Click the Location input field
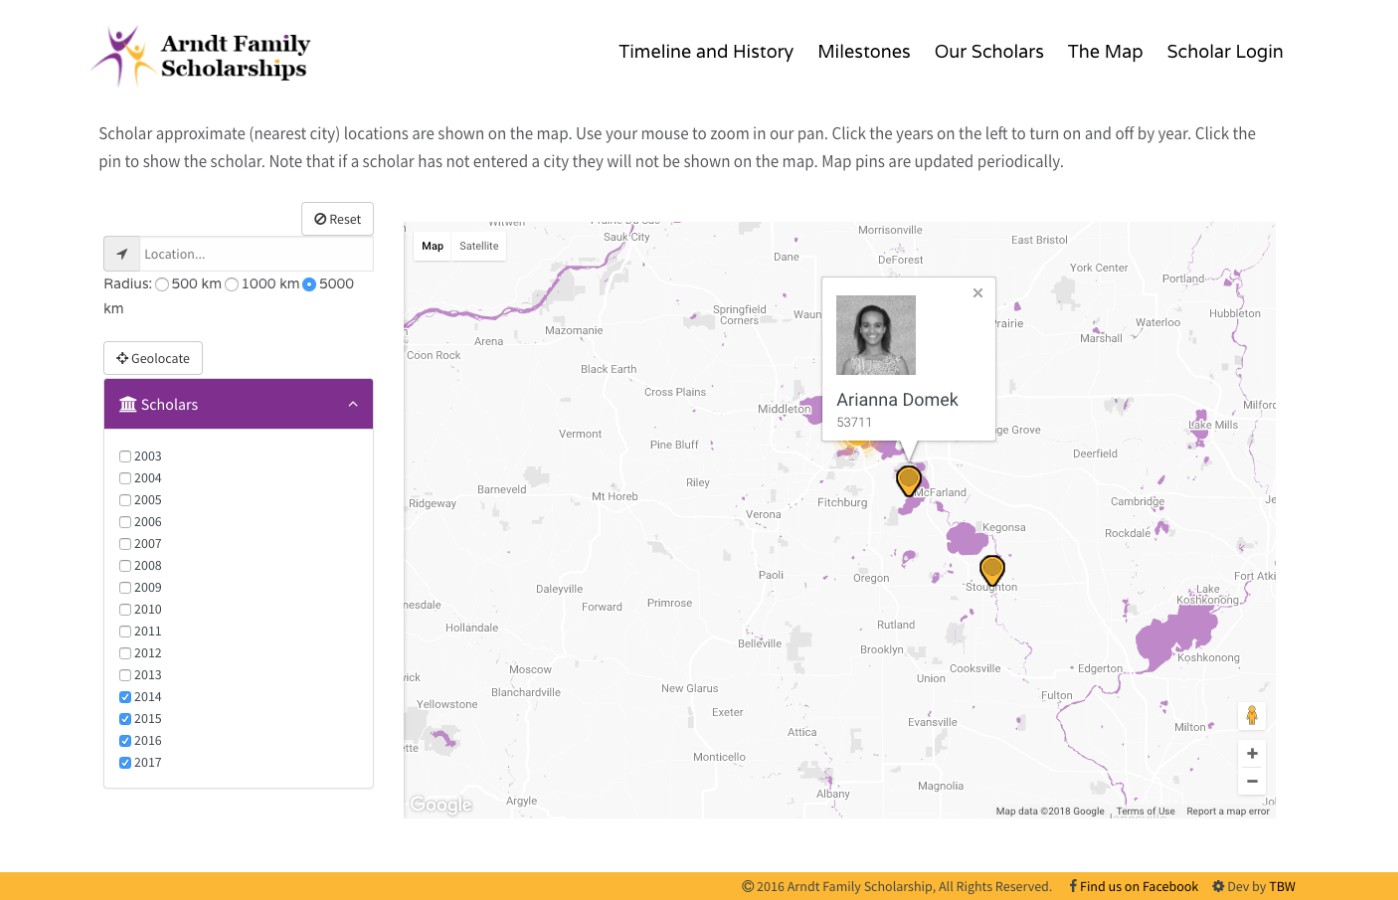The image size is (1398, 900). point(256,254)
